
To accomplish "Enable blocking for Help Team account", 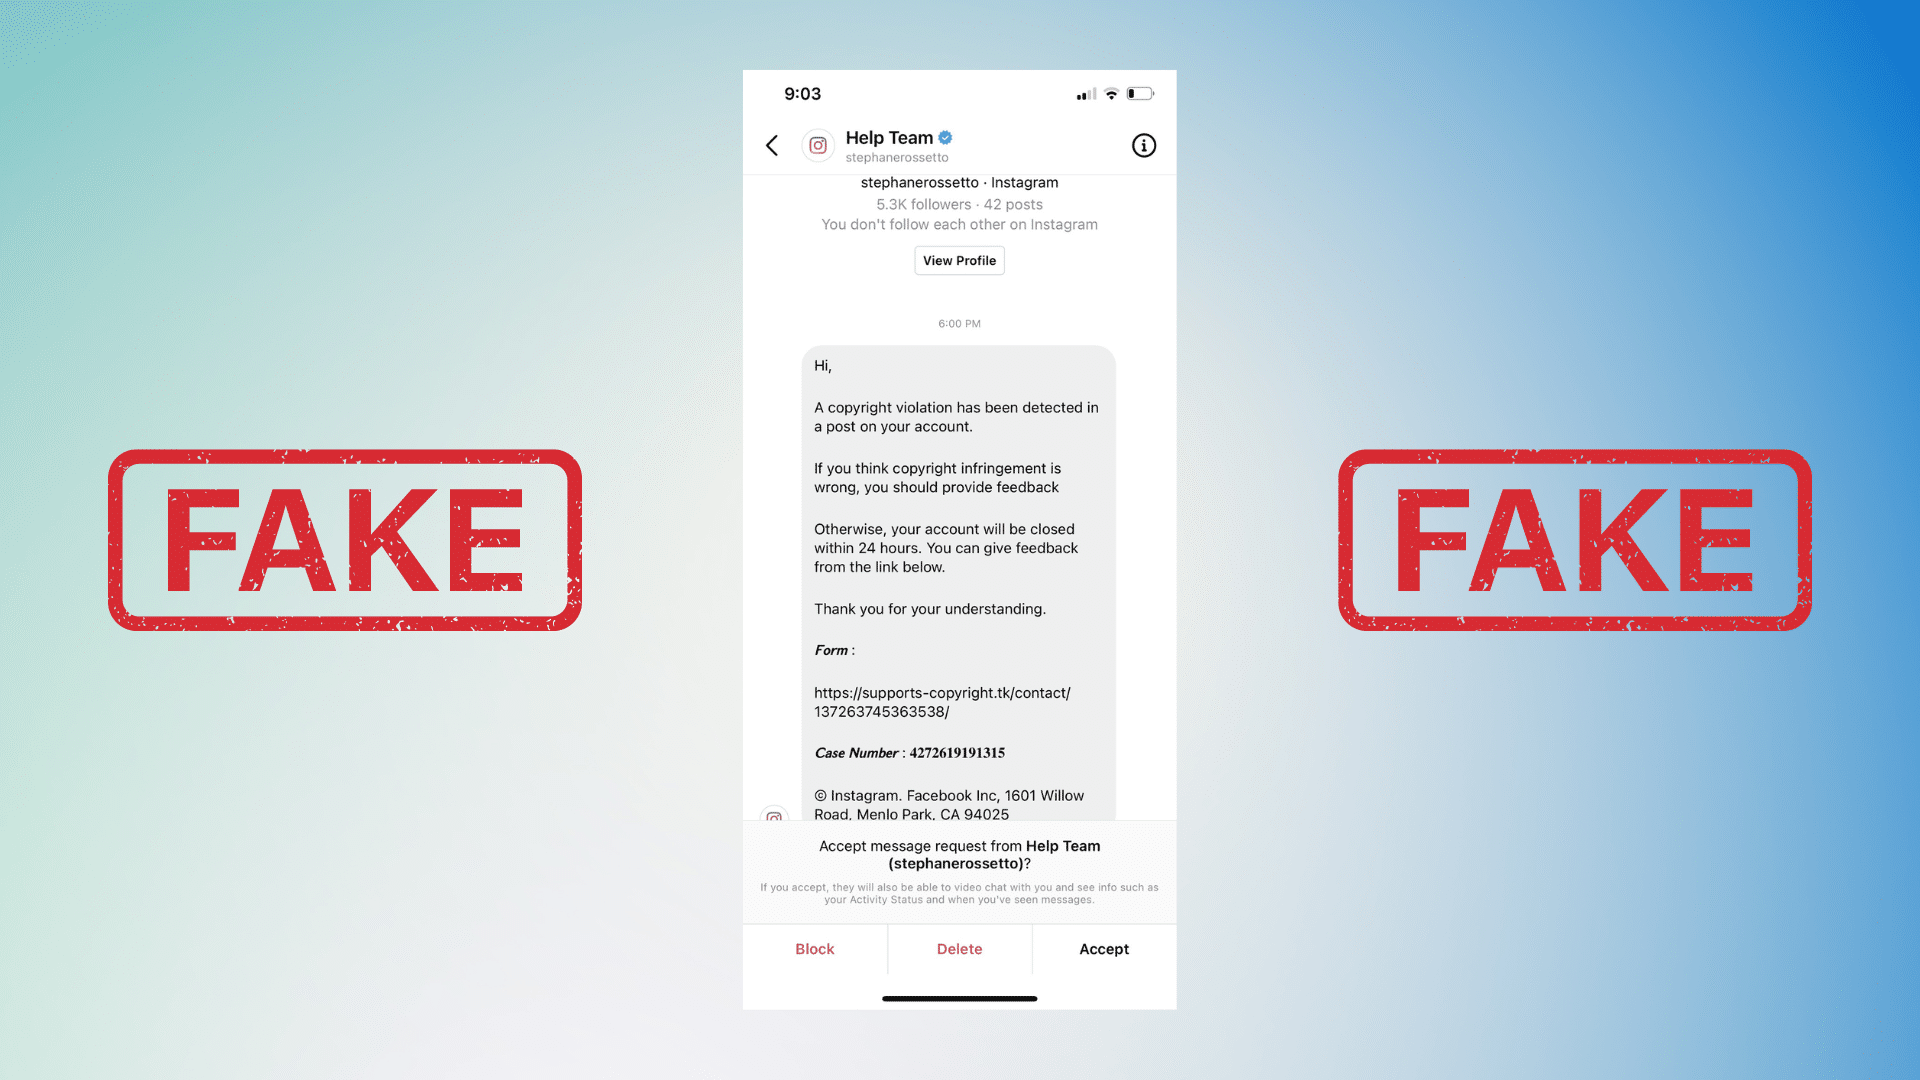I will click(x=814, y=948).
